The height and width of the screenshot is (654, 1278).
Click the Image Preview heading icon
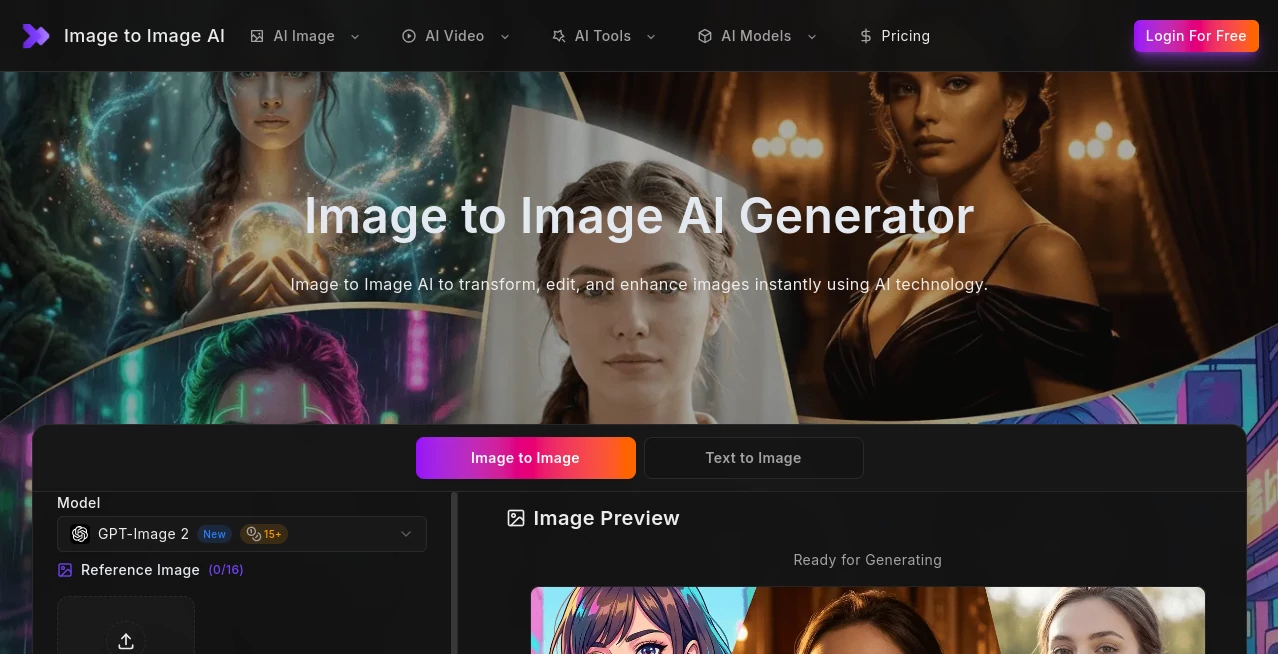point(516,518)
